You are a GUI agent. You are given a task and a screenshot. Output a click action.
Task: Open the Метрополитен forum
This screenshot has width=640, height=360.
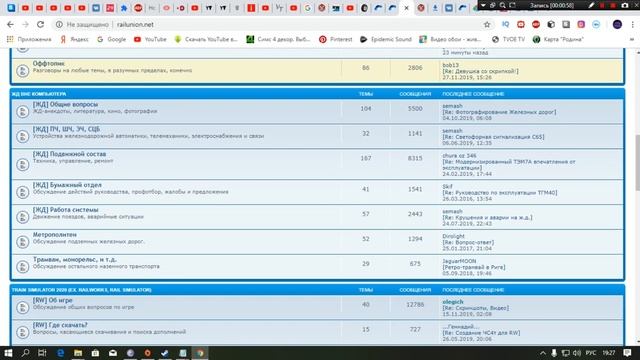[55, 235]
